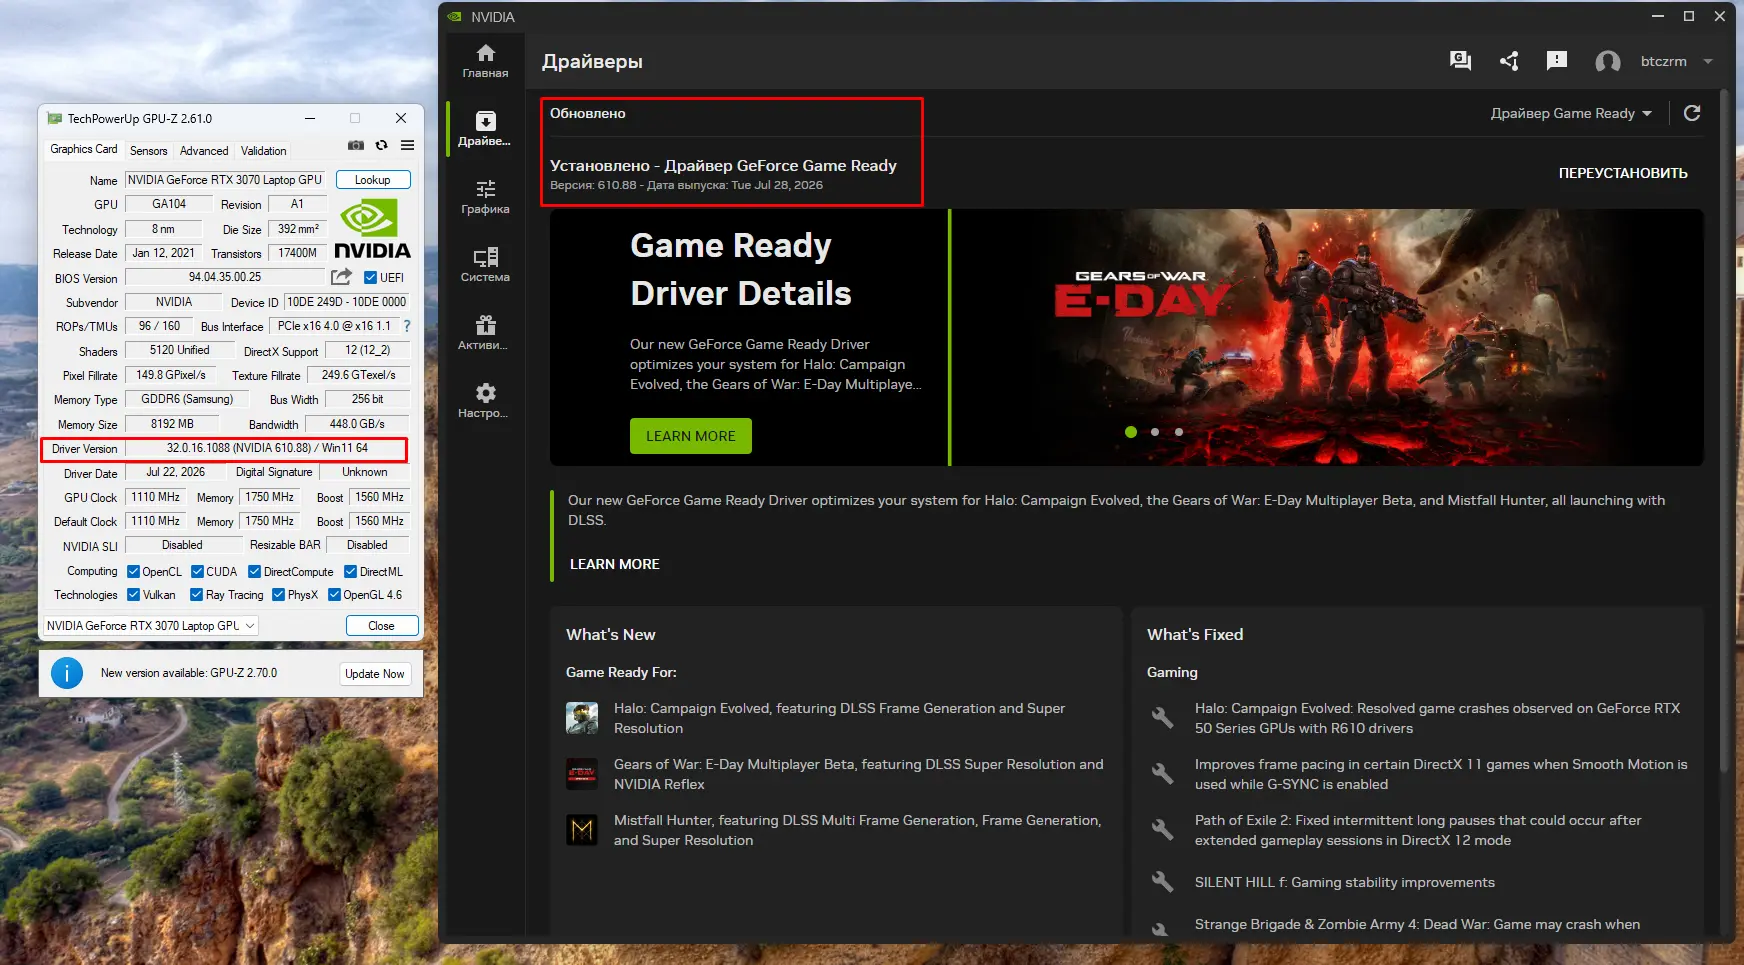This screenshot has height=965, width=1744.
Task: Click the BIOS Version value 94.04.35.00.25
Action: [x=225, y=277]
